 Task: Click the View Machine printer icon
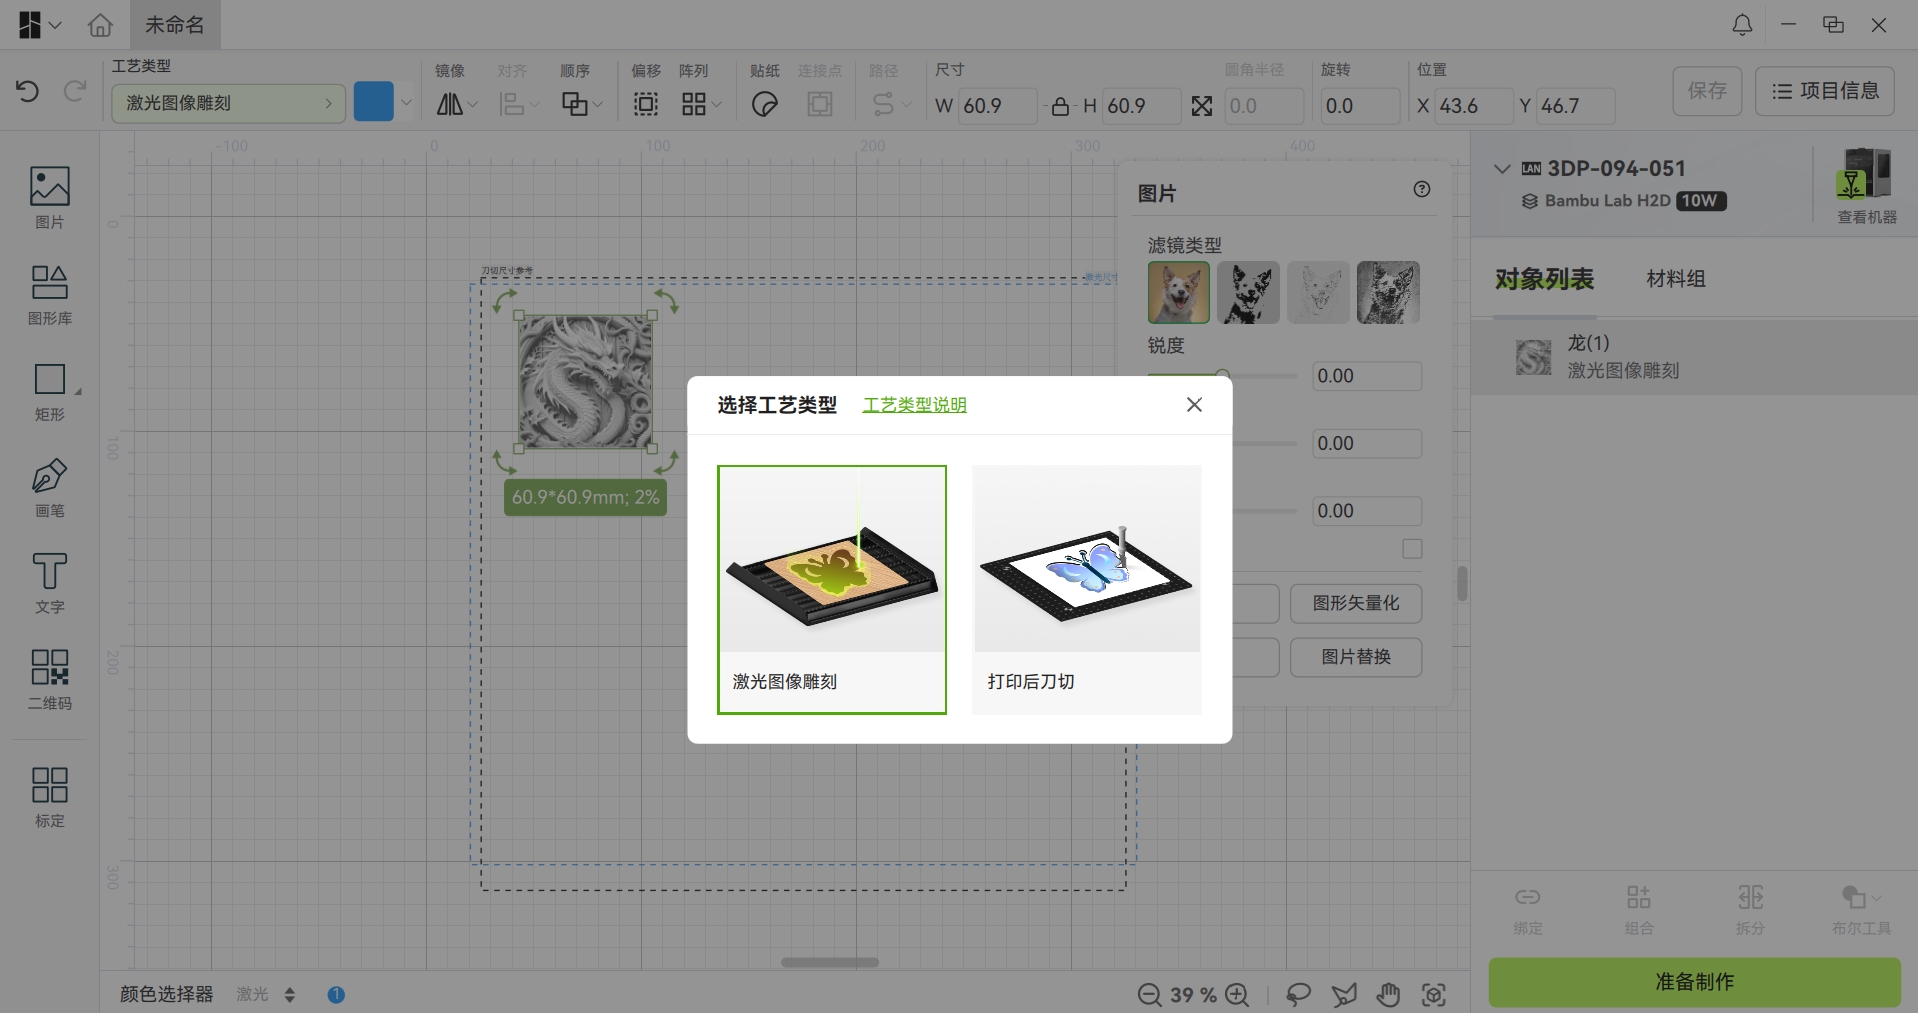(x=1865, y=185)
